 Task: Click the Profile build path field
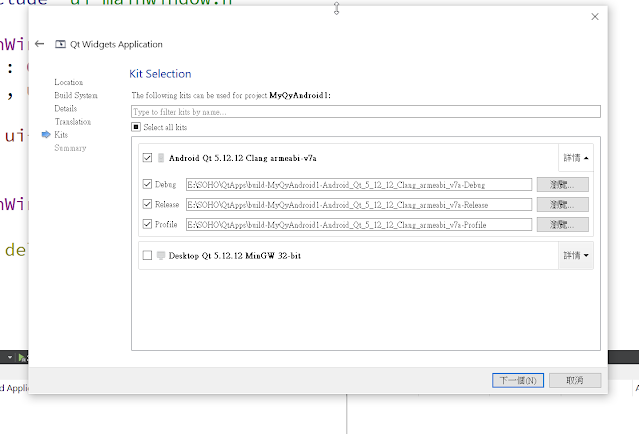pyautogui.click(x=359, y=225)
